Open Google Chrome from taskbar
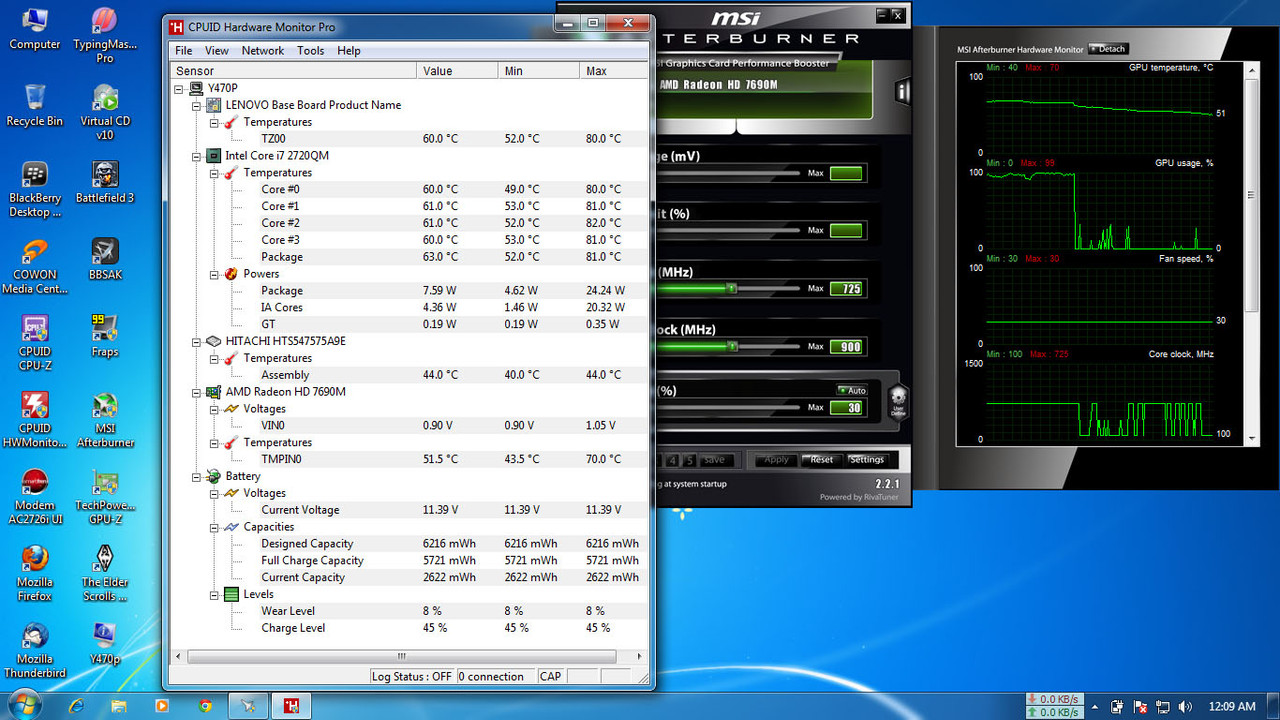This screenshot has height=720, width=1280. pos(205,705)
